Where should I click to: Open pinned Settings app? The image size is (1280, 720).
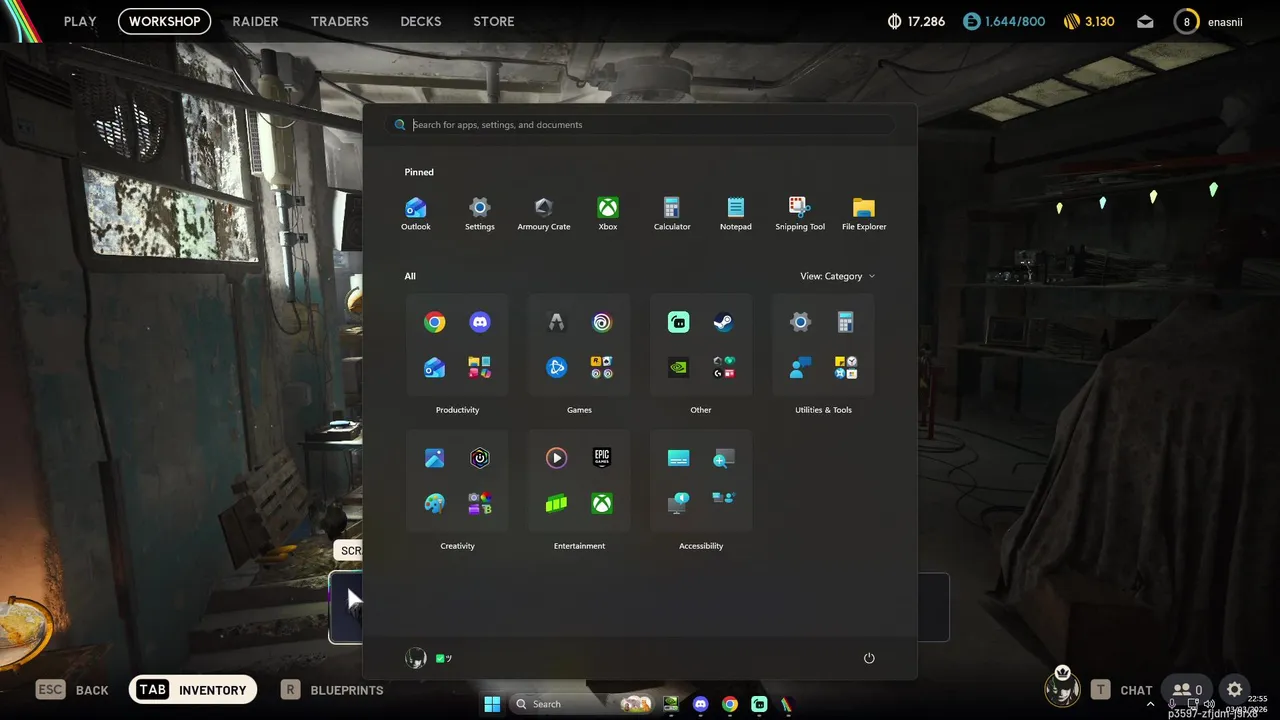pyautogui.click(x=480, y=214)
